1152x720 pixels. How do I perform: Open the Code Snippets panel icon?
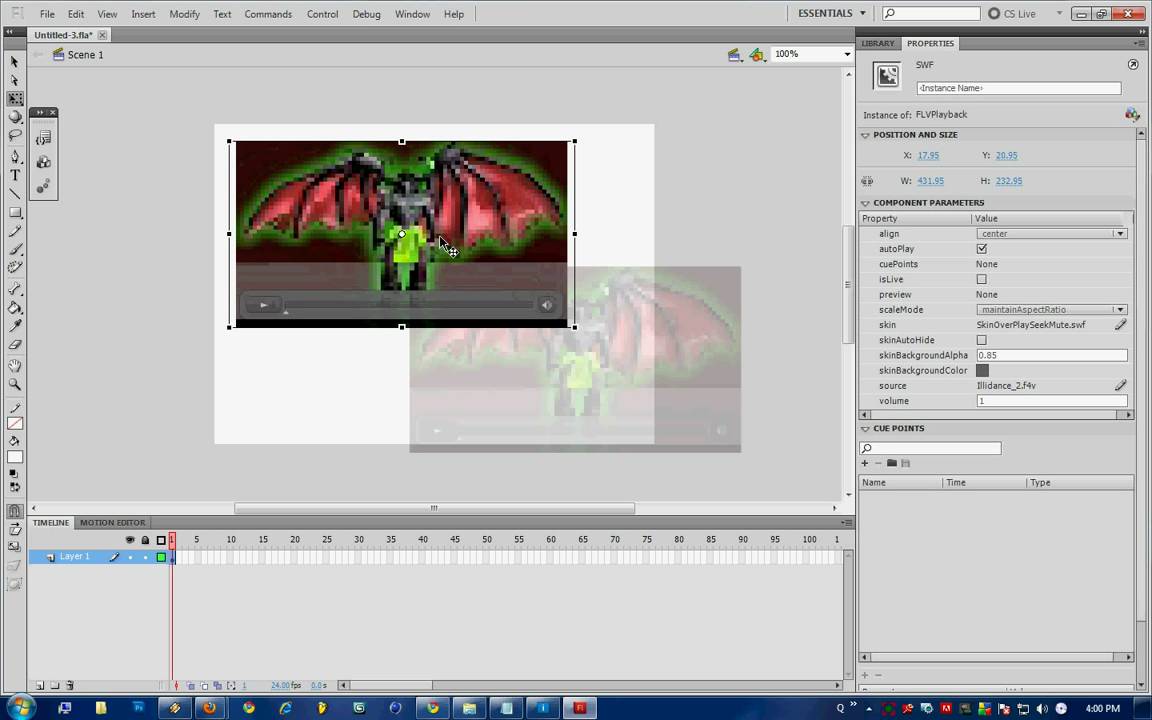[x=43, y=137]
